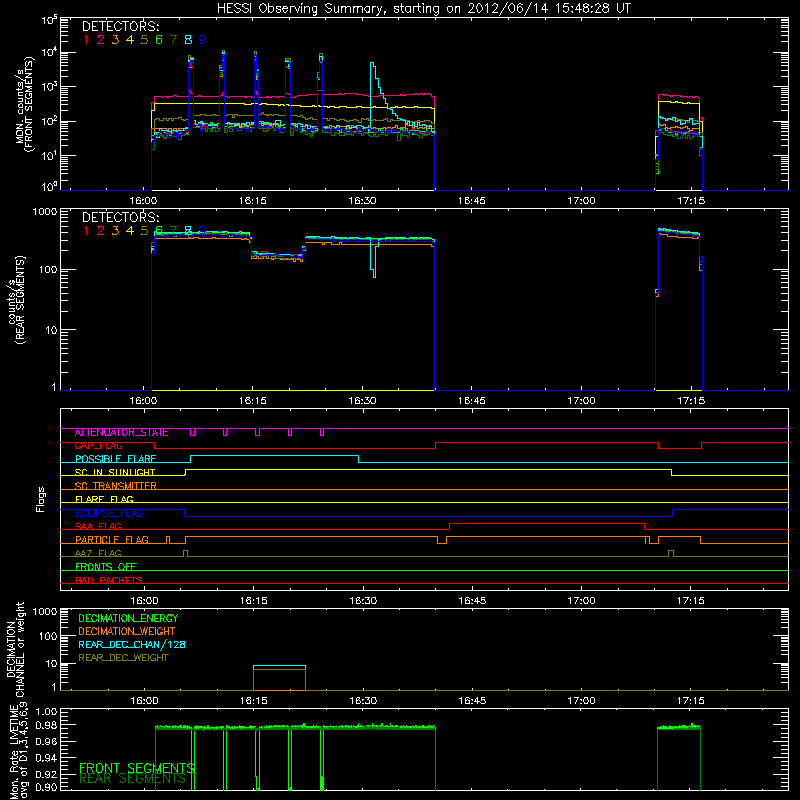Click pink detector 2 in front segments legend
Viewport: 800px width, 800px height.
coord(101,40)
